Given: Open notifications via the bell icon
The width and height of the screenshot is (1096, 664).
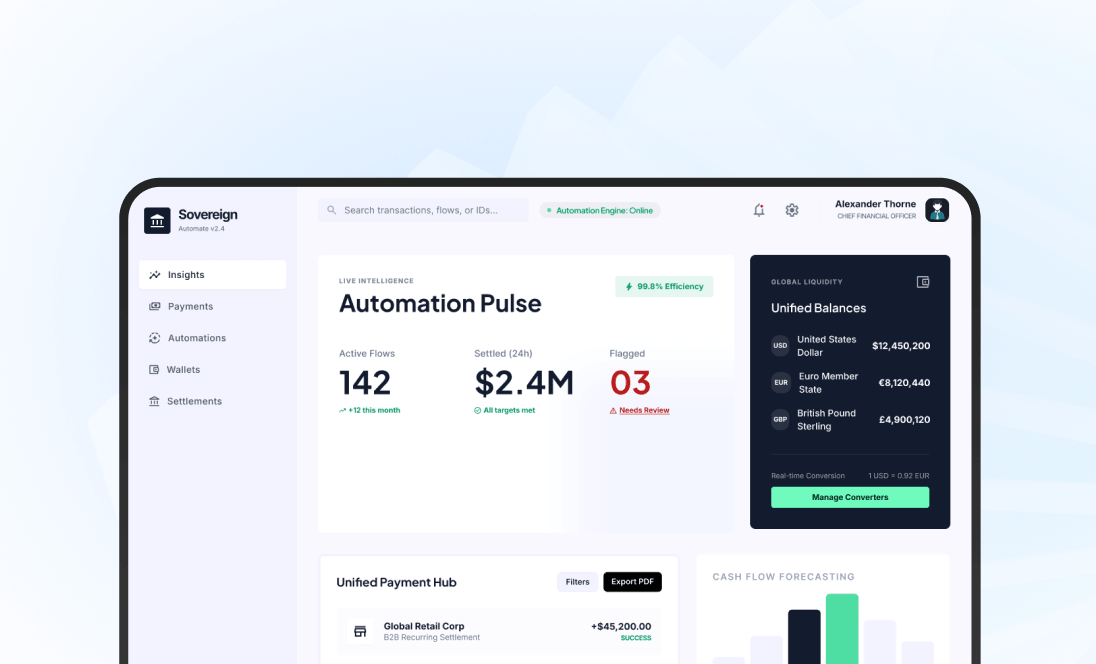Looking at the screenshot, I should 758,210.
